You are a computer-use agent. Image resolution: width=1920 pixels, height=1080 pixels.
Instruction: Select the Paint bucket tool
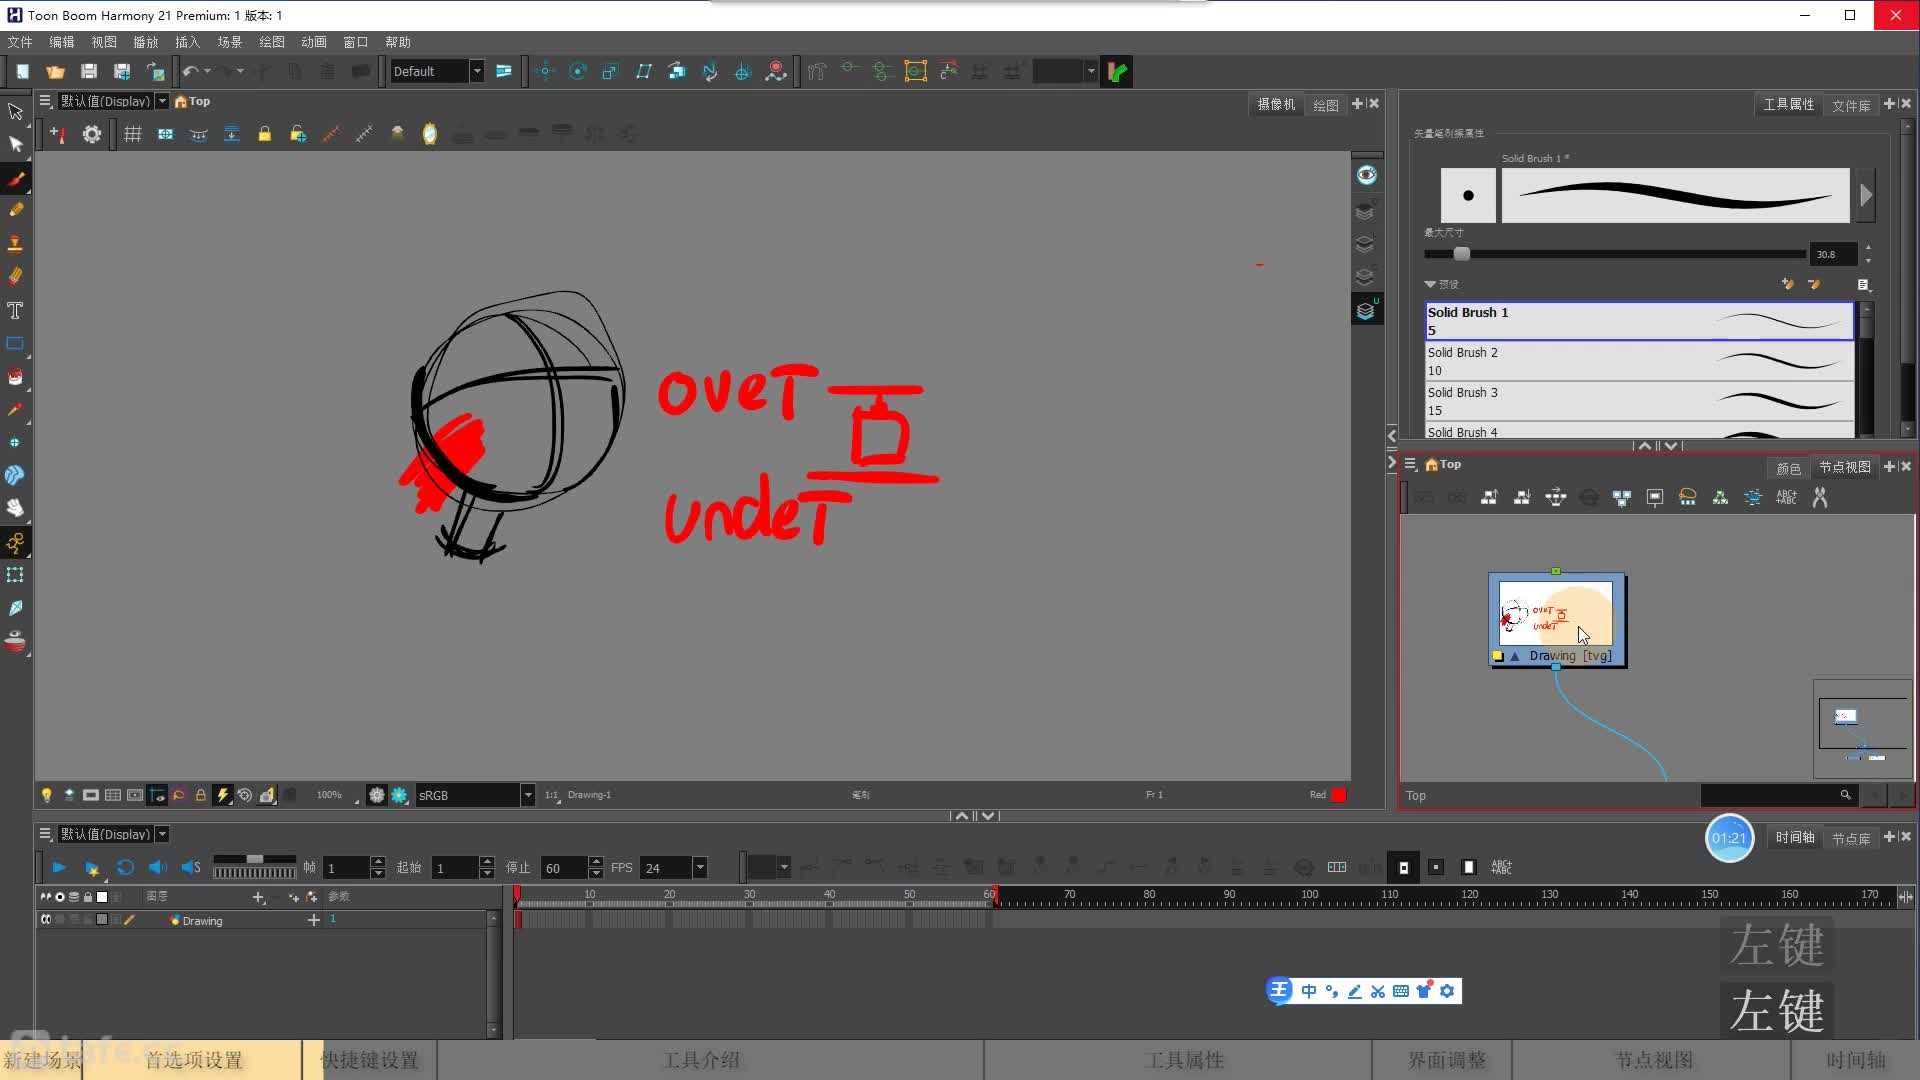point(15,377)
